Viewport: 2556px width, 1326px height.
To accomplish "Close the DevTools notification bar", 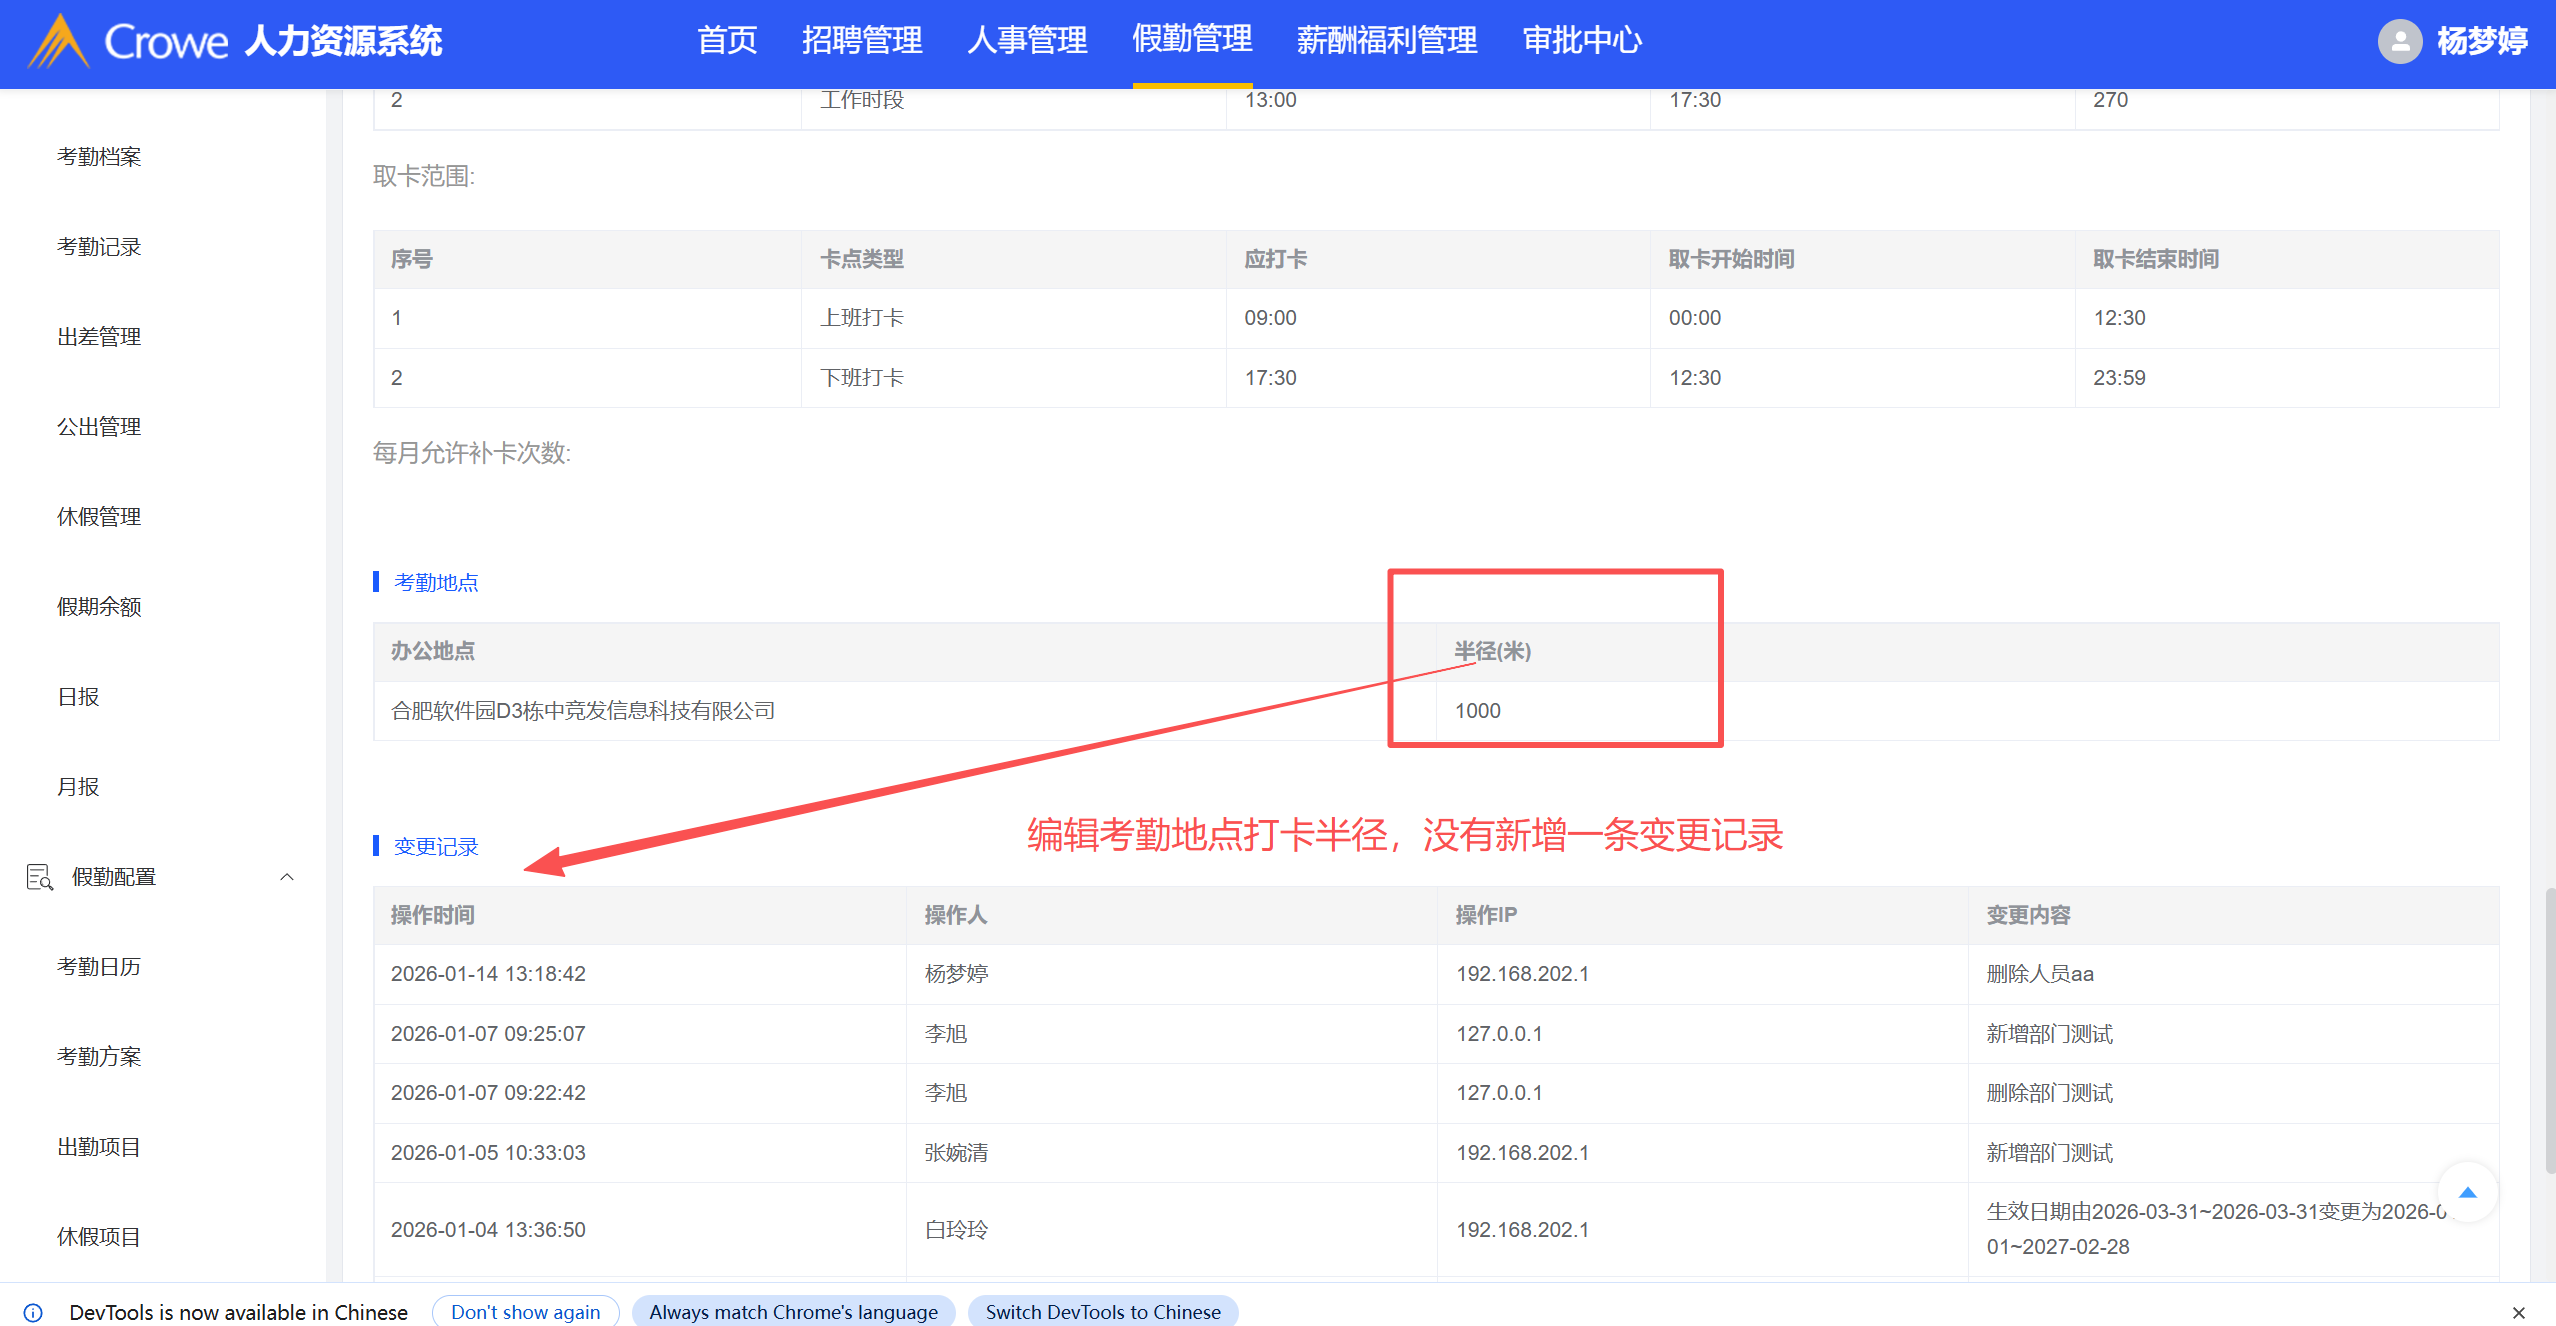I will coord(2518,1312).
